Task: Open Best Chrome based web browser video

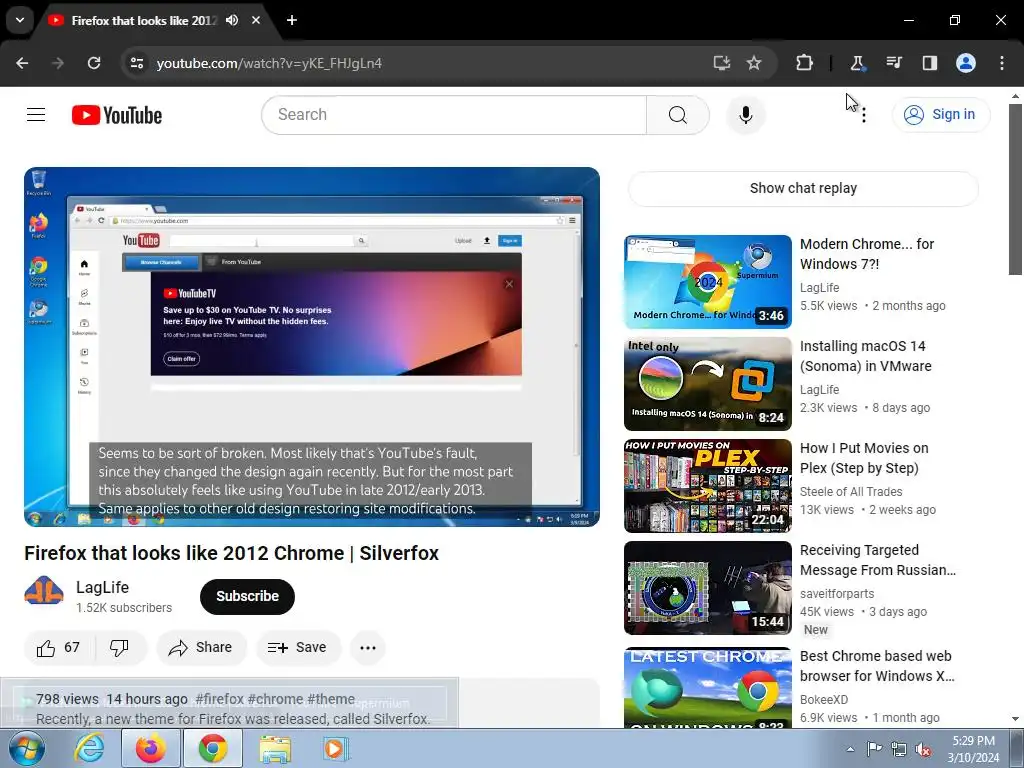Action: coord(708,688)
